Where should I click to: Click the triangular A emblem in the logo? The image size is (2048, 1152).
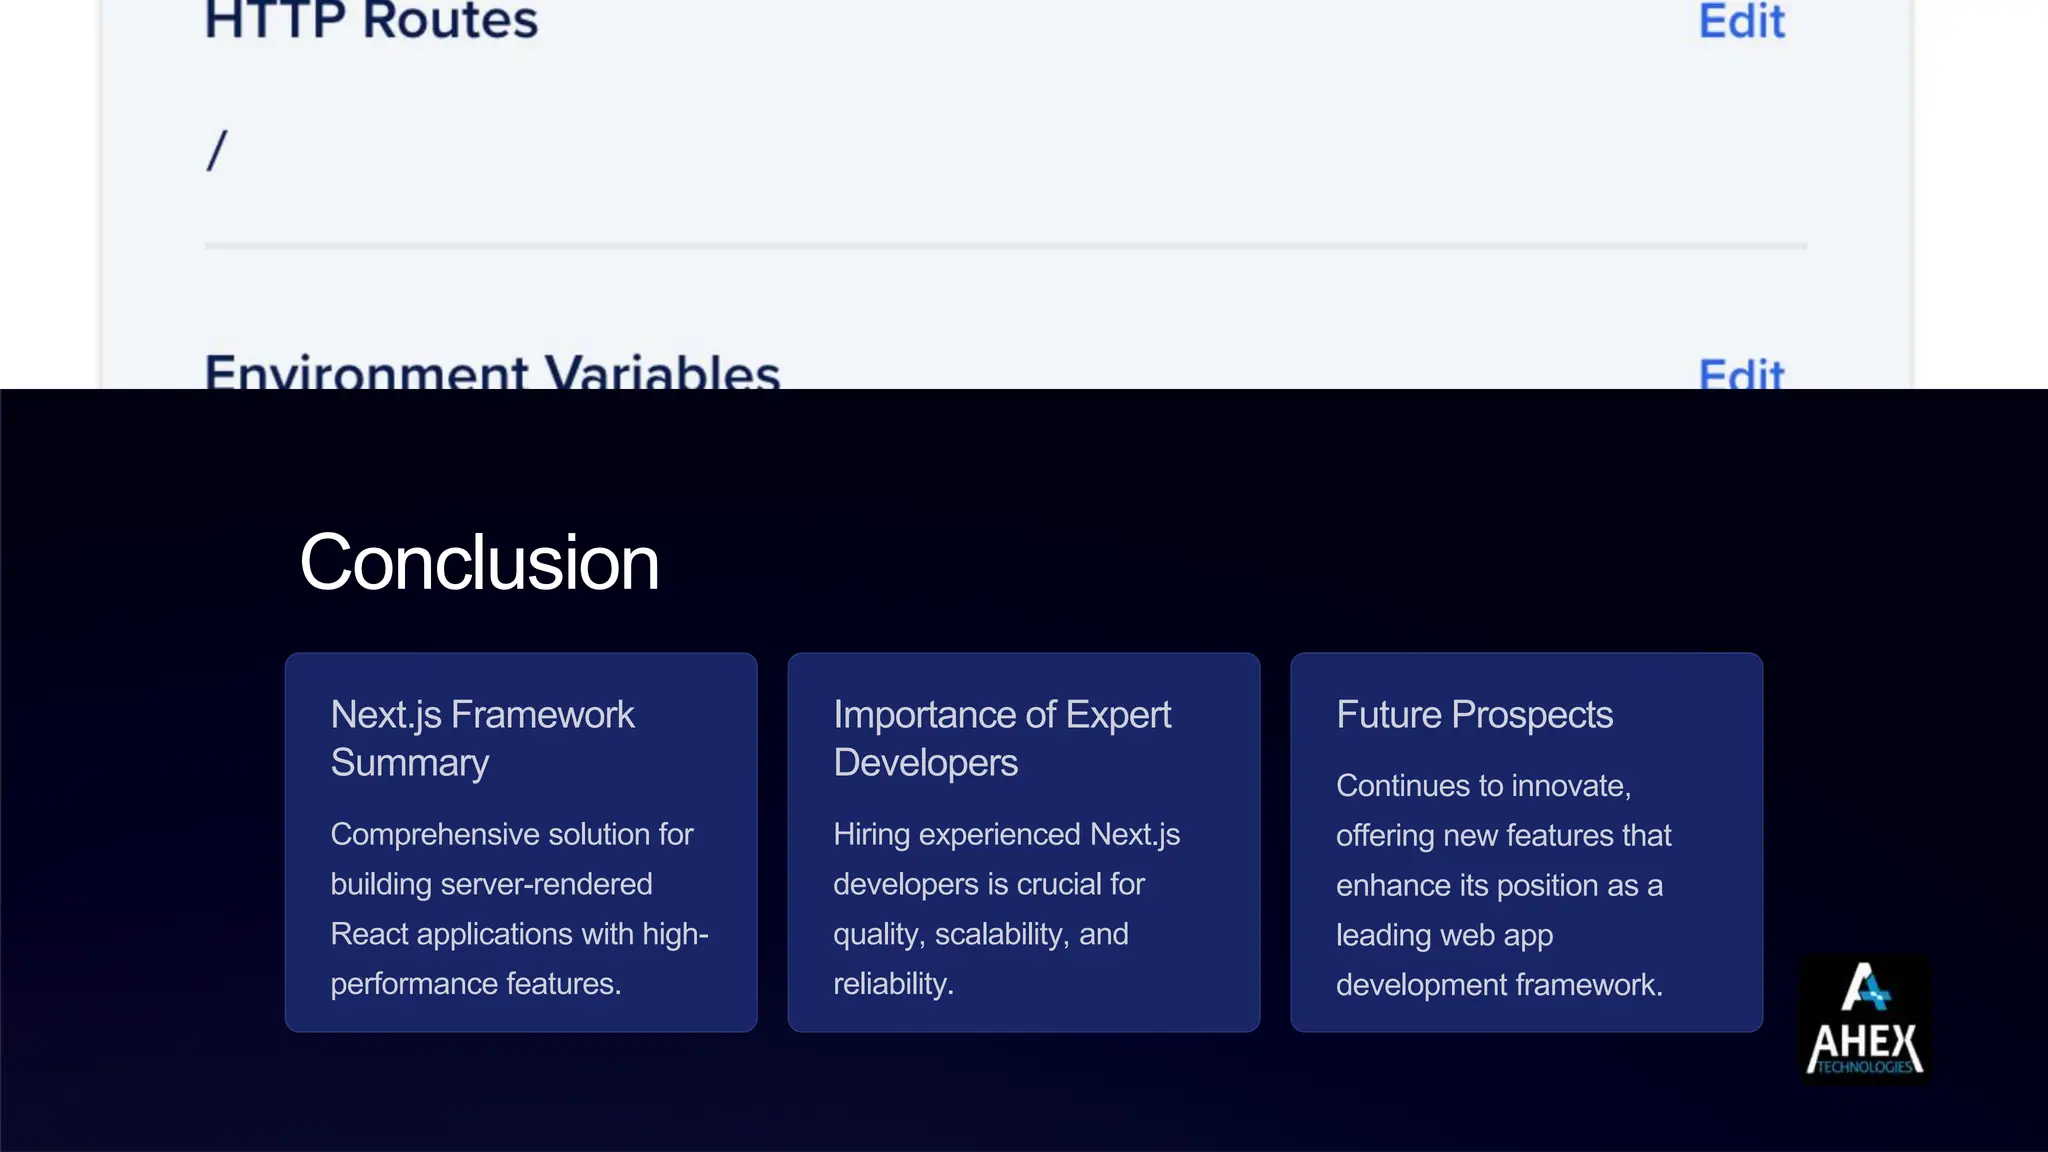coord(1865,987)
